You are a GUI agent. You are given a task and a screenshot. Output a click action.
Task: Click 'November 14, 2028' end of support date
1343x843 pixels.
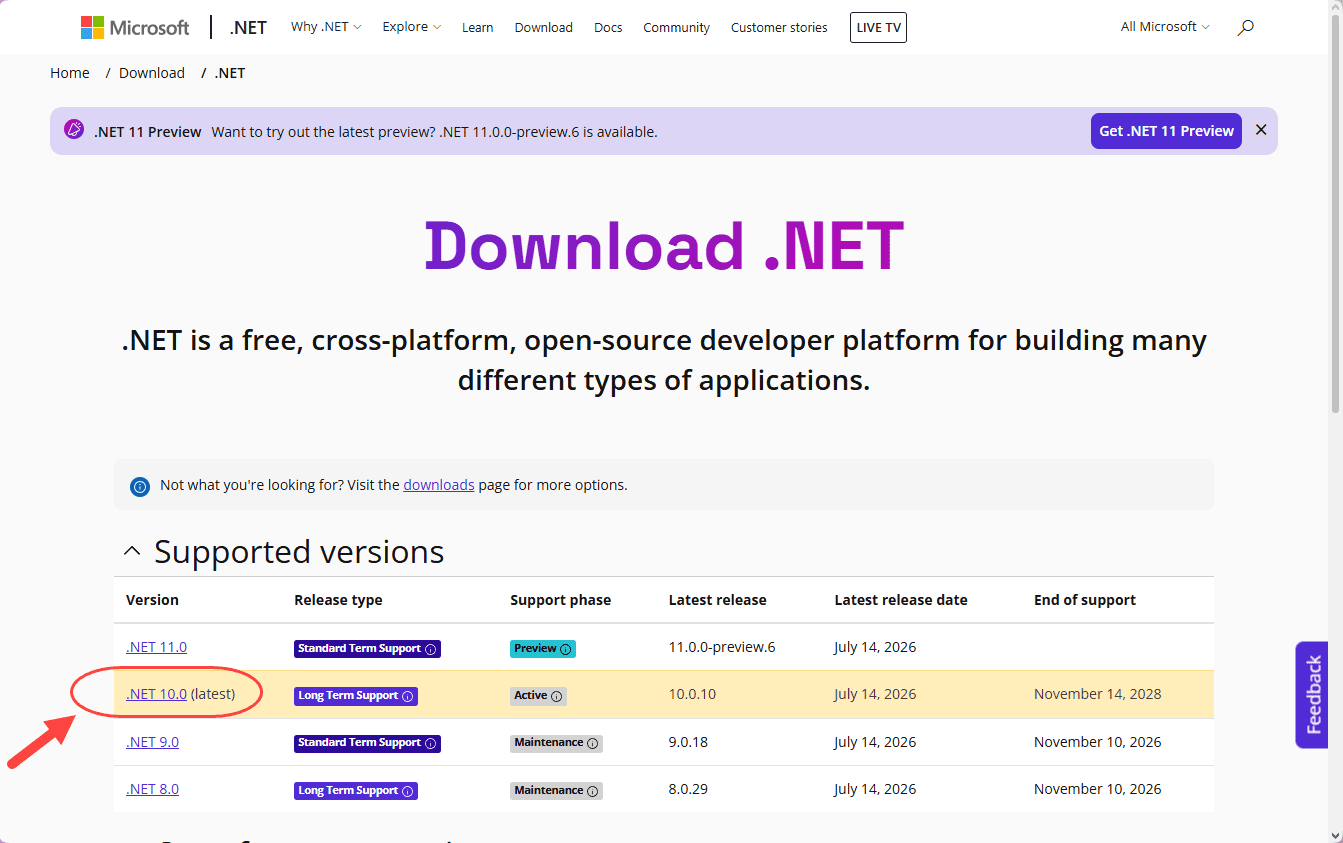[x=1098, y=694]
